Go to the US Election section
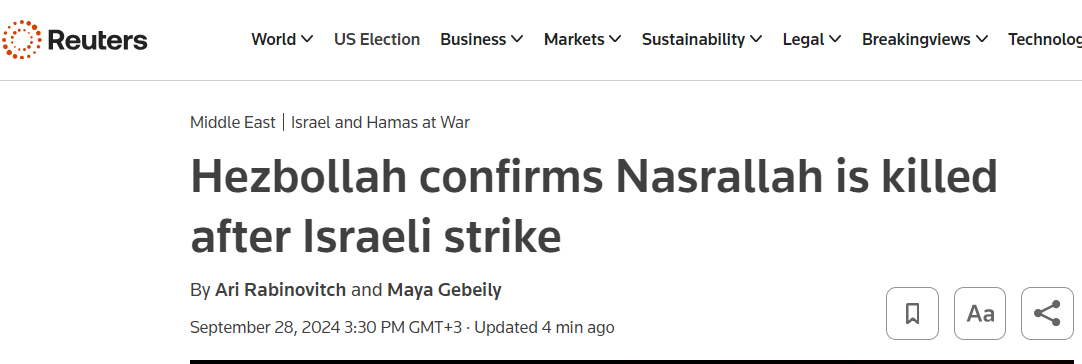 coord(377,39)
